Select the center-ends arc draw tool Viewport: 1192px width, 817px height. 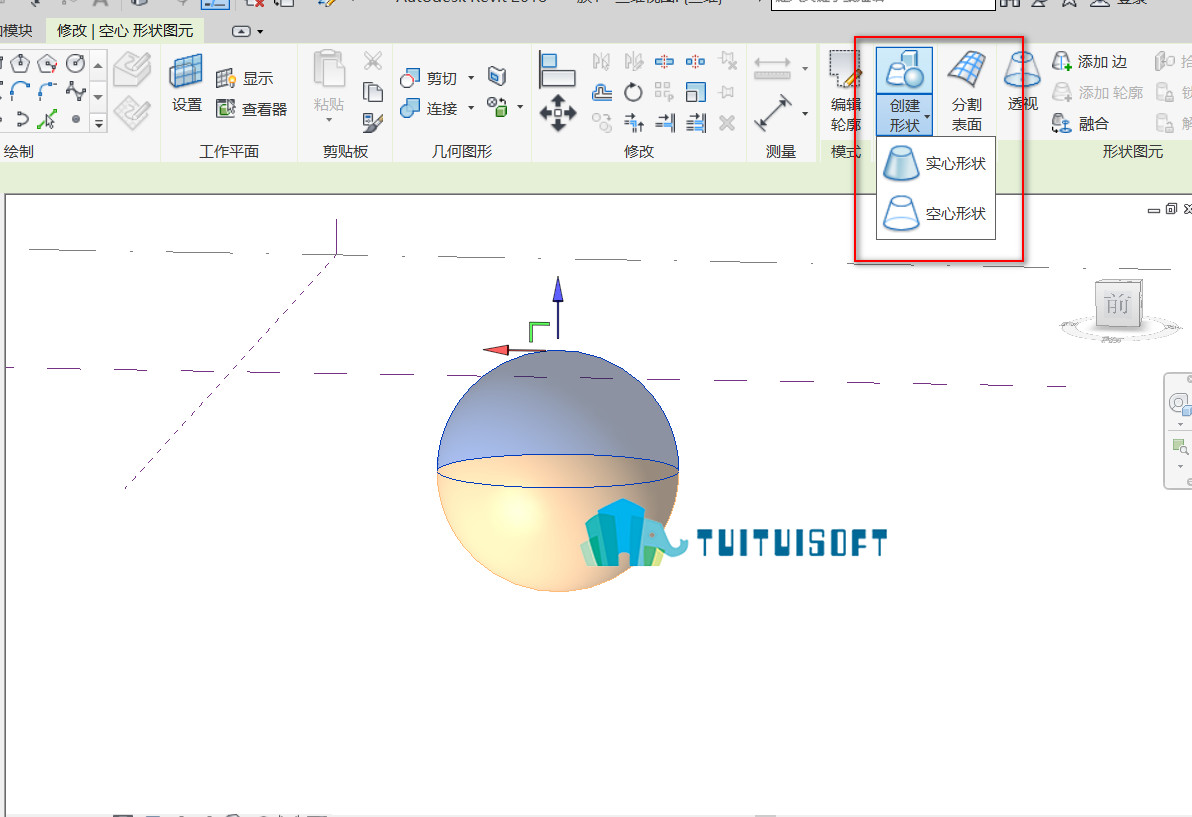[47, 91]
